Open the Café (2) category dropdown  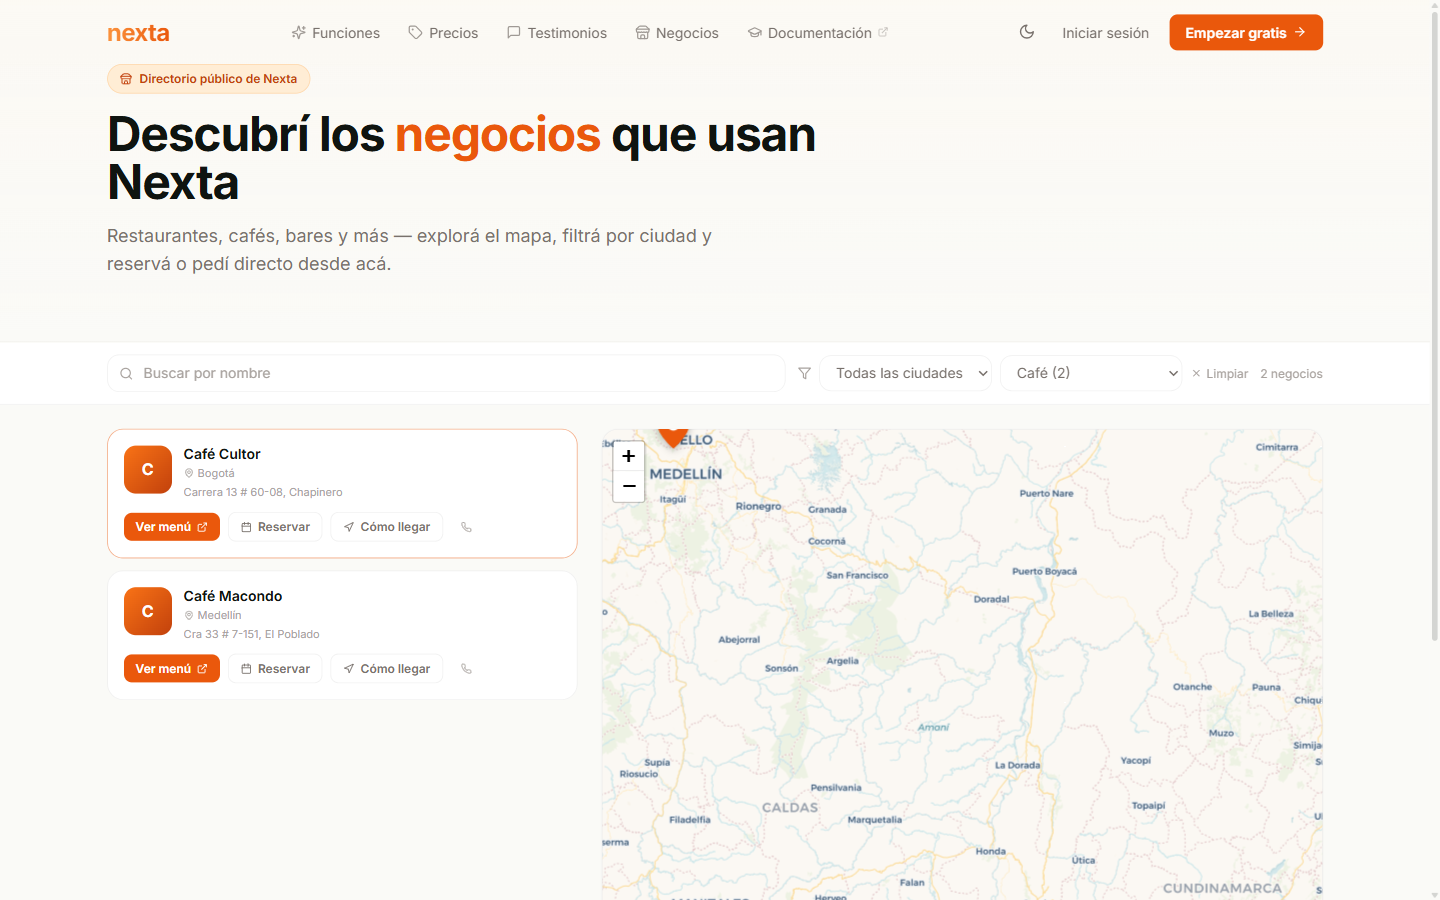click(1091, 373)
